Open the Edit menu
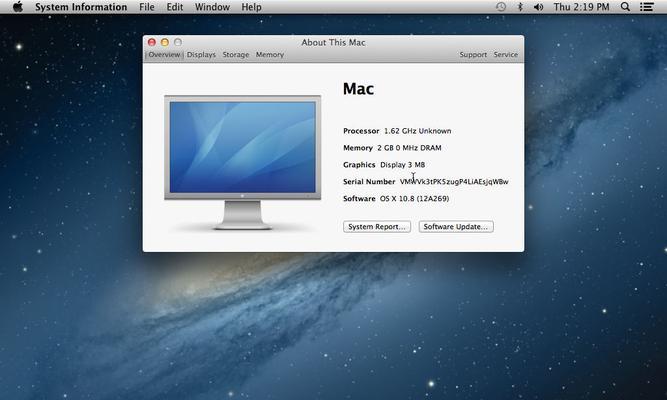The width and height of the screenshot is (667, 400). 175,7
